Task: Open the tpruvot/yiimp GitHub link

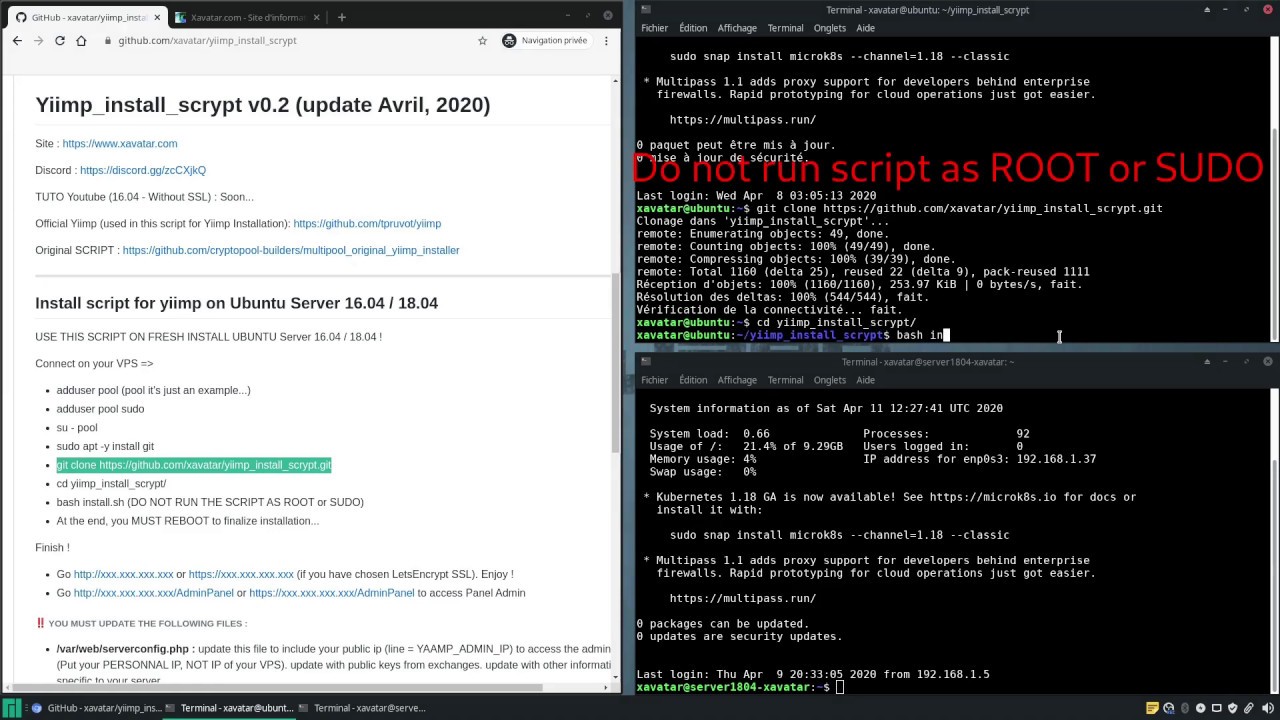Action: pyautogui.click(x=367, y=224)
